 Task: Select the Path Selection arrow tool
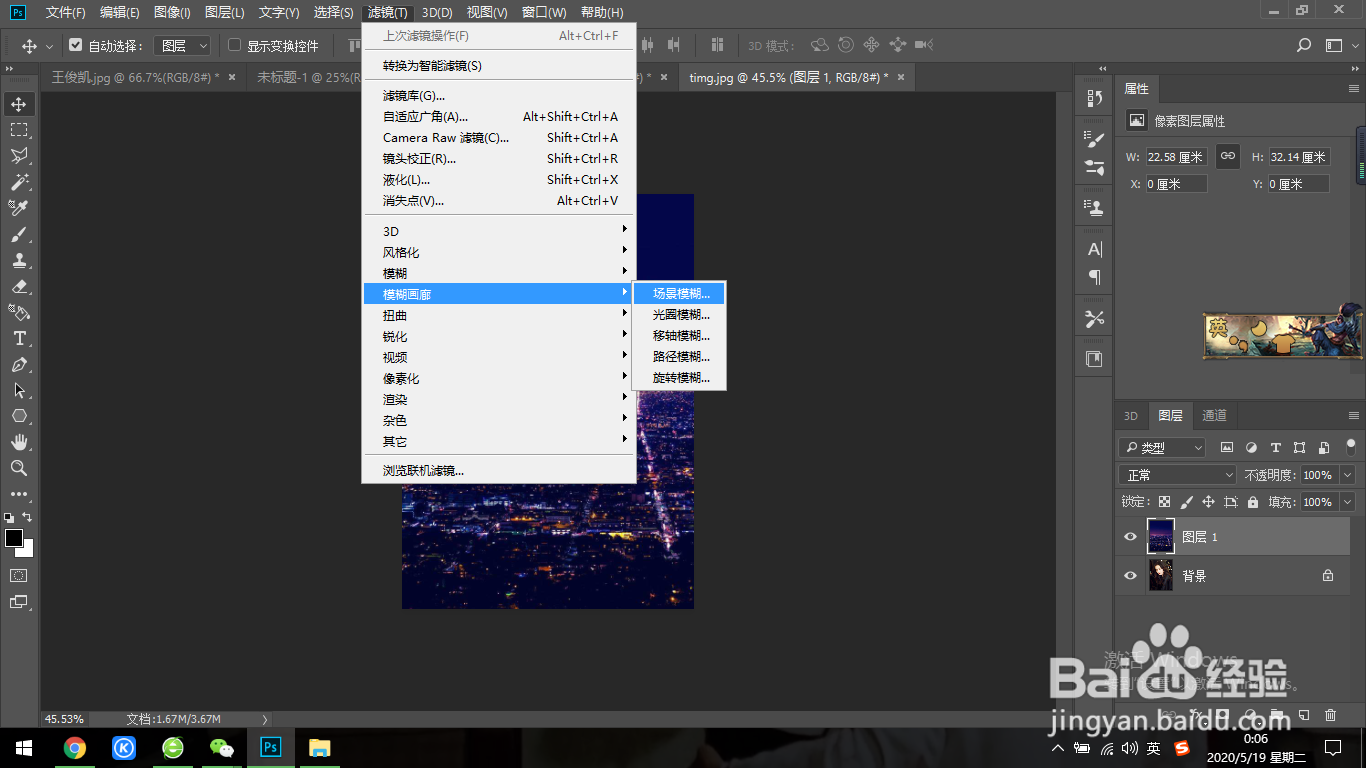click(19, 390)
